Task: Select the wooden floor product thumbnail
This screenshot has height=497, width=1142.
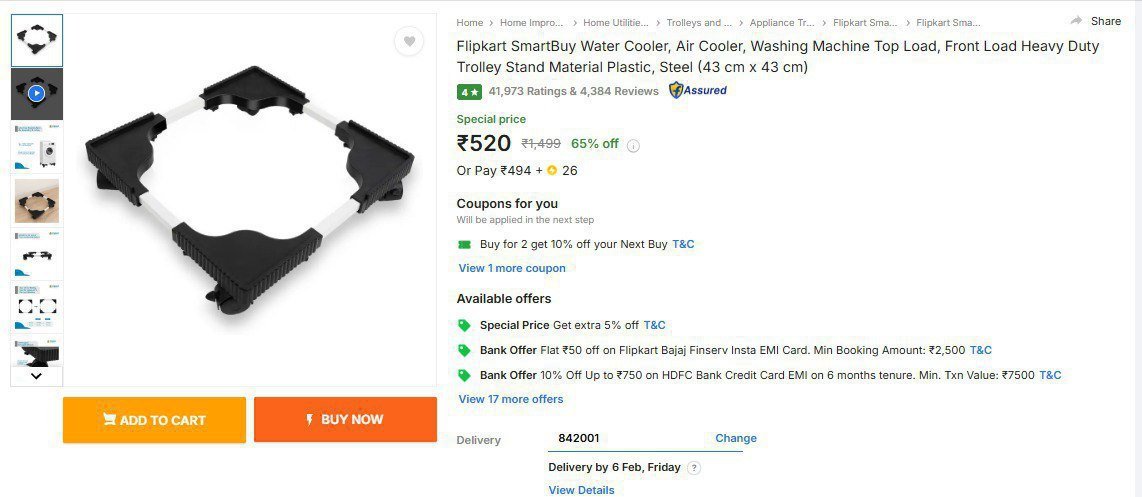Action: [36, 201]
